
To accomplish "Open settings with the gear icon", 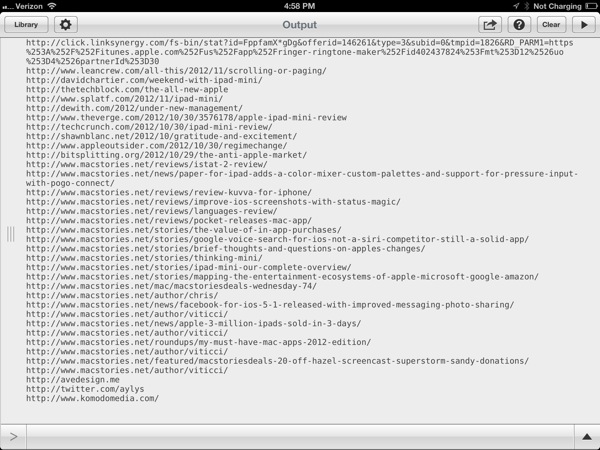I will [65, 25].
